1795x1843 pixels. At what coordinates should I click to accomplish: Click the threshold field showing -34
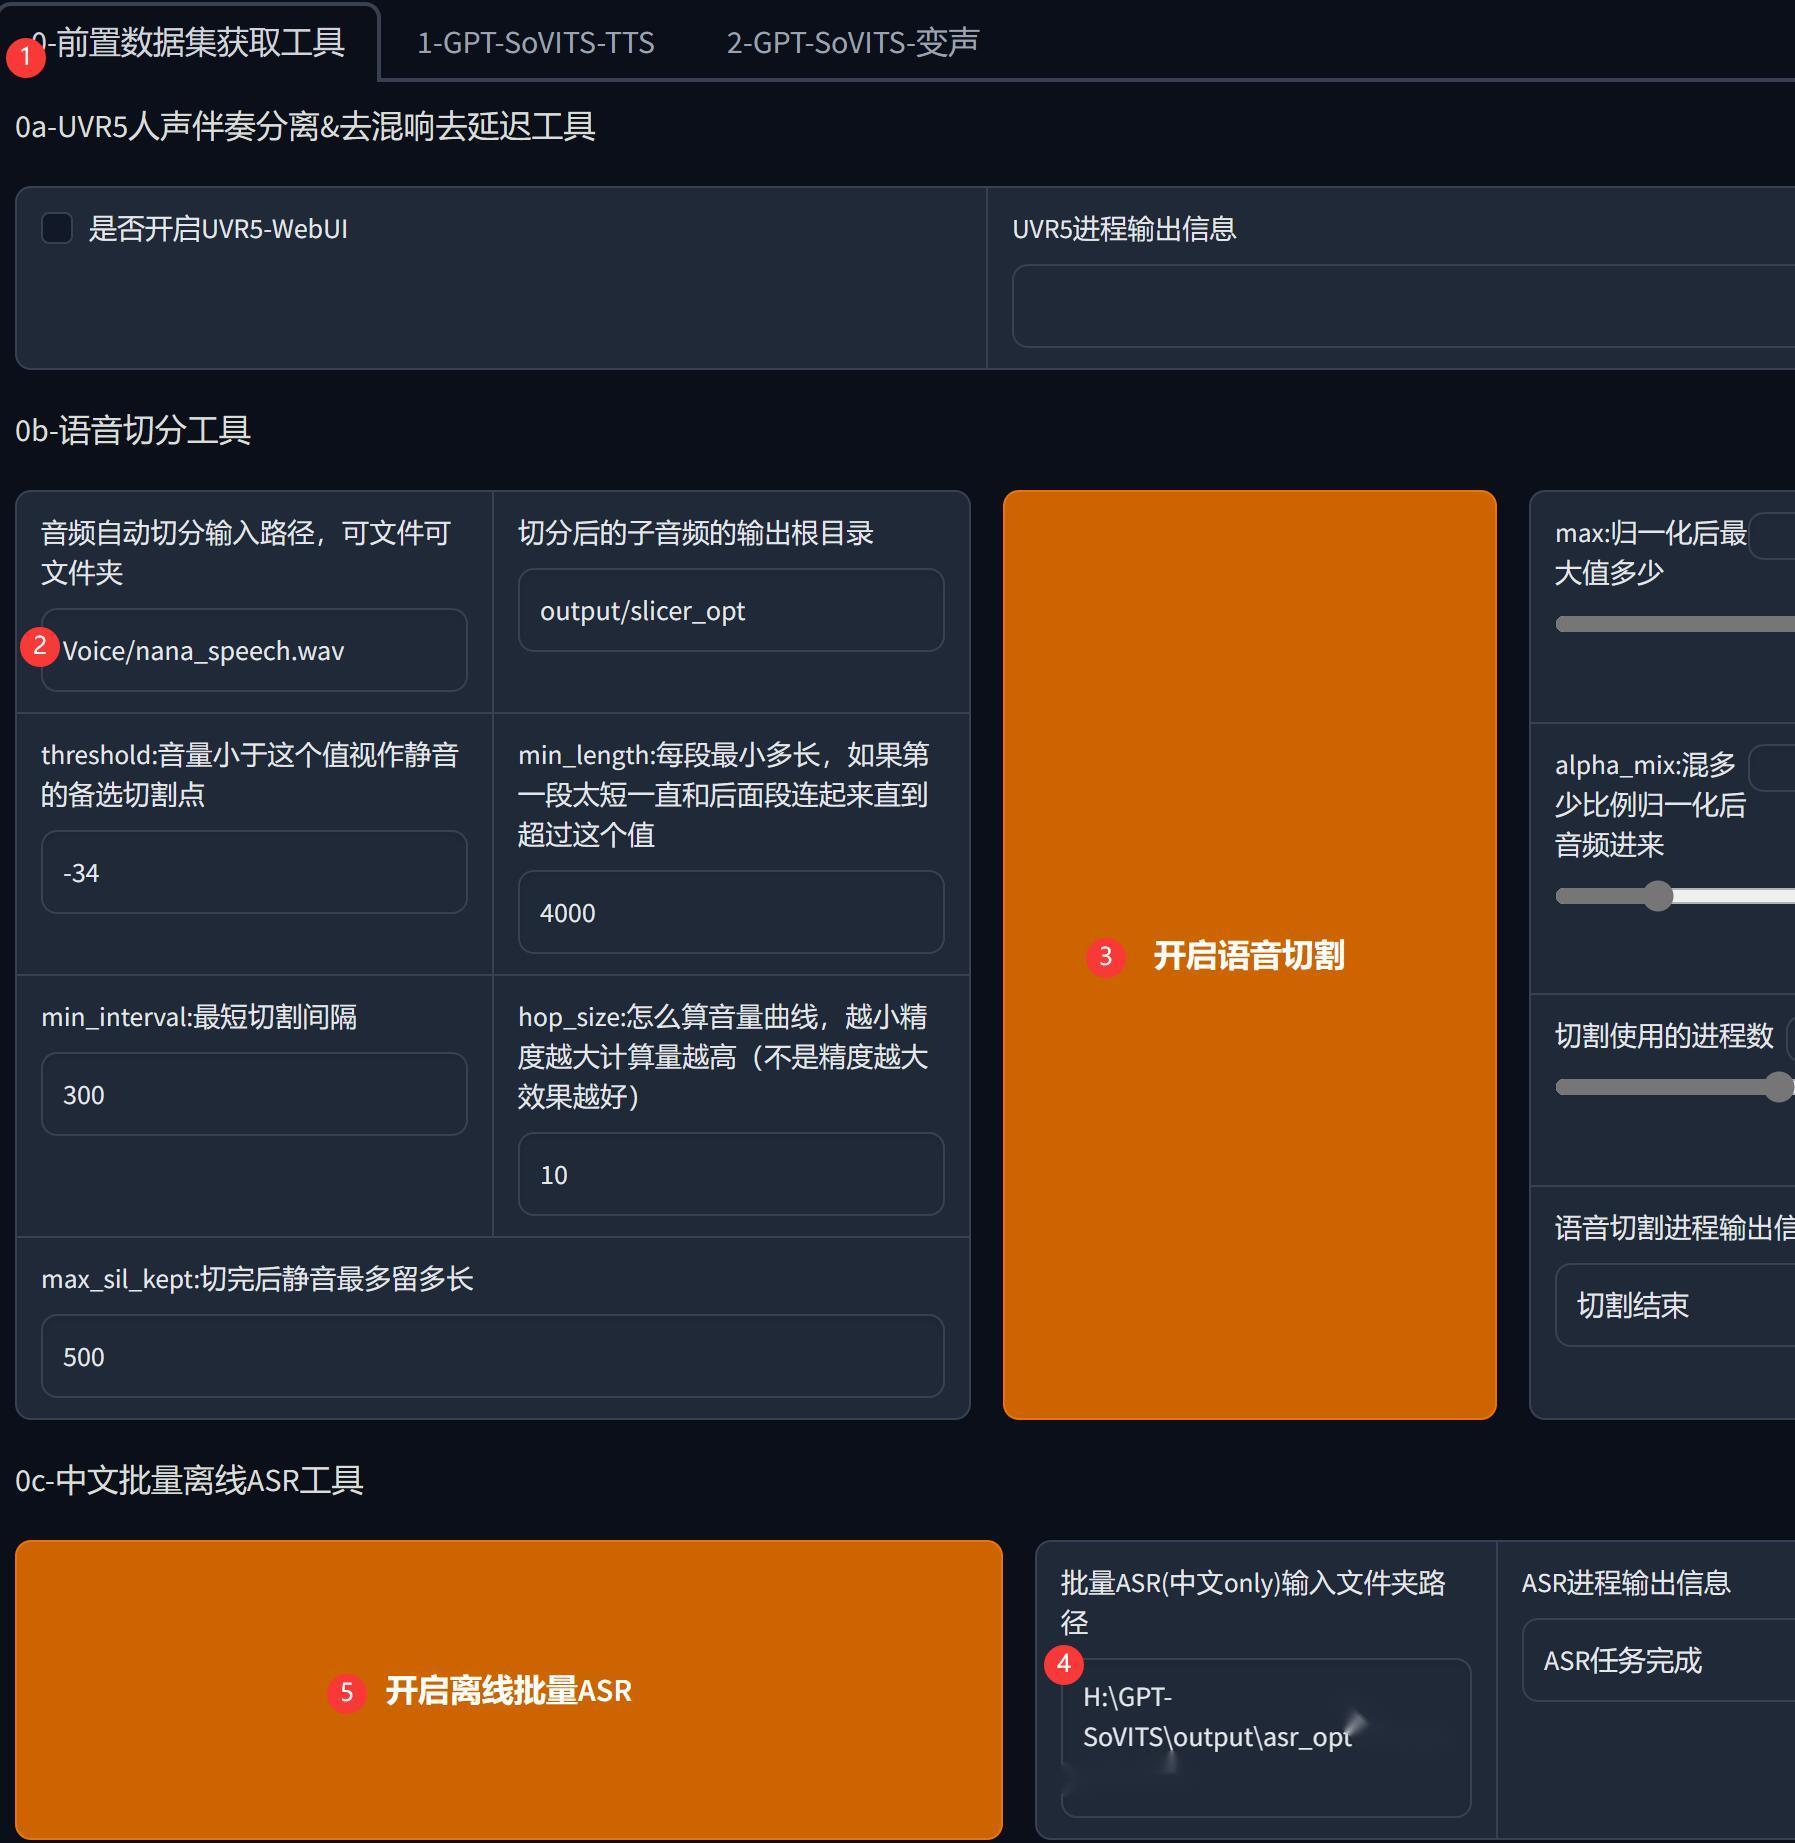254,872
